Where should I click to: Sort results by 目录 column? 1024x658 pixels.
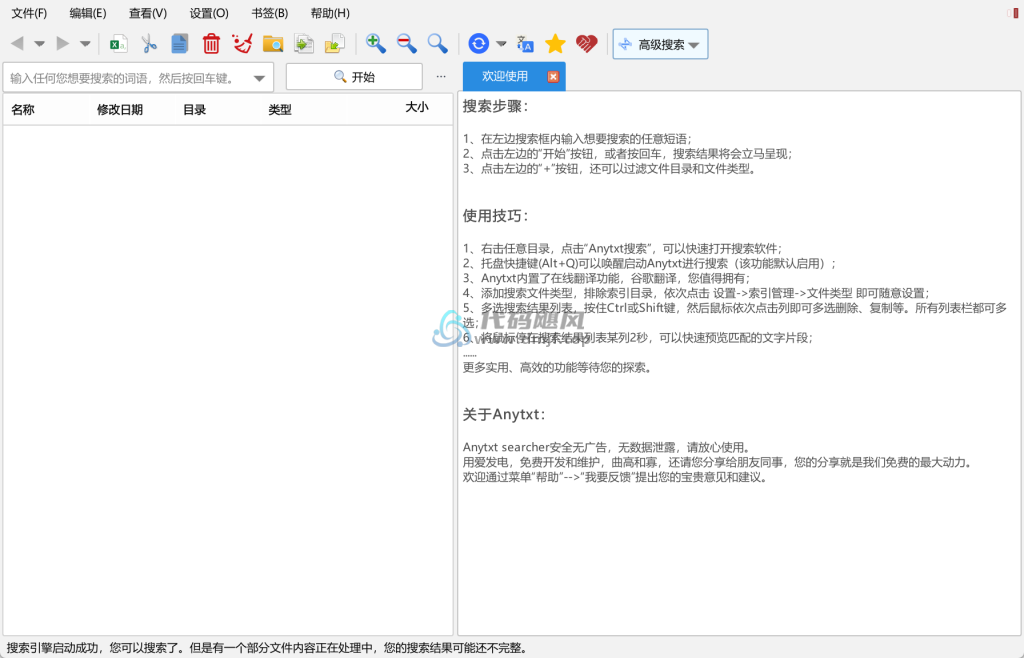pyautogui.click(x=195, y=110)
